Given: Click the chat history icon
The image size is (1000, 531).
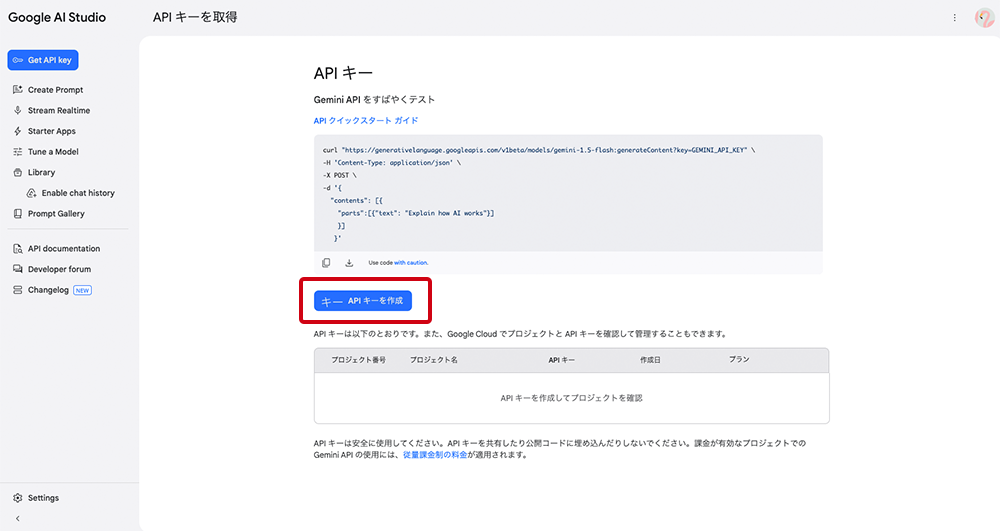Looking at the screenshot, I should [31, 193].
